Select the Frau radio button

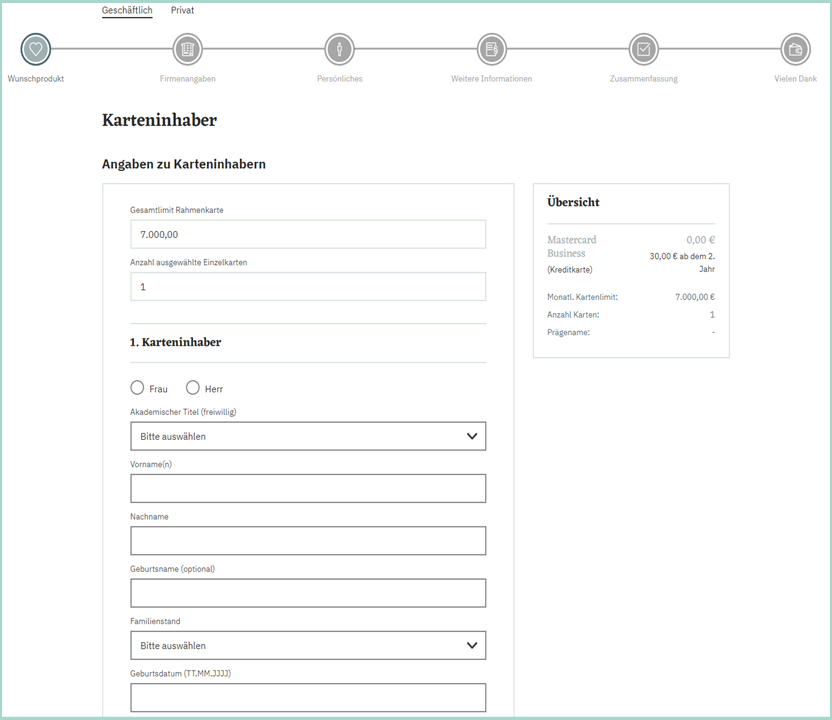[x=137, y=388]
